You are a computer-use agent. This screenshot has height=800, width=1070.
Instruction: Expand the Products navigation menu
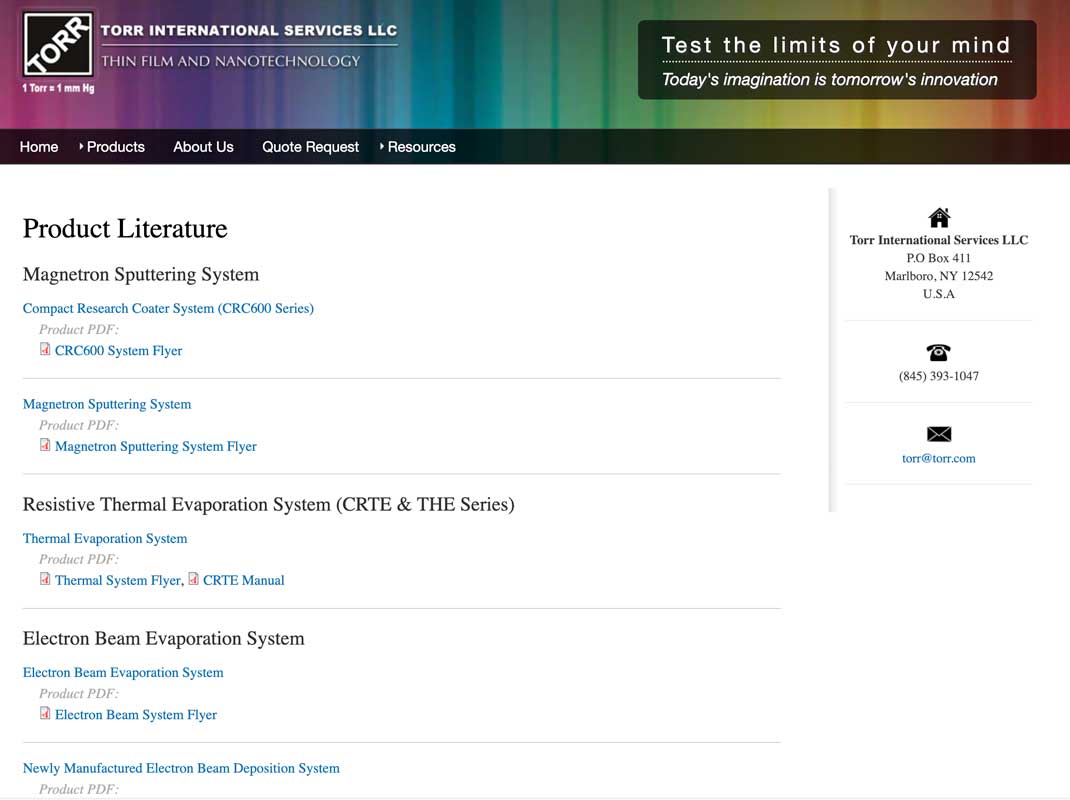(x=115, y=147)
